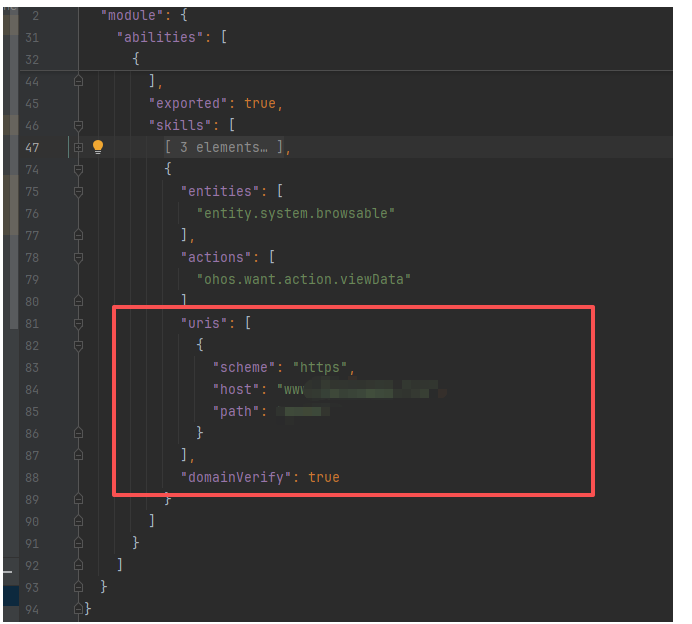Click line number 76 in the gutter
Image resolution: width=692 pixels, height=624 pixels.
click(32, 214)
